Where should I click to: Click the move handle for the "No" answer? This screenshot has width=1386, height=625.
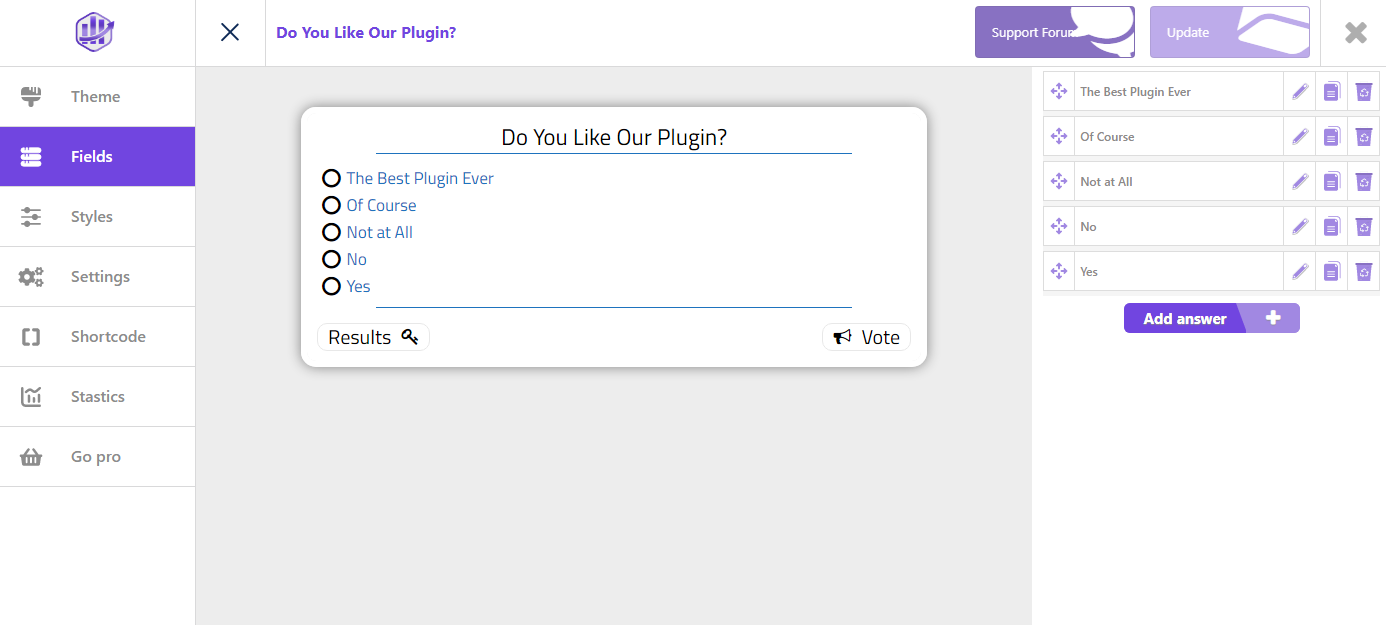tap(1059, 227)
